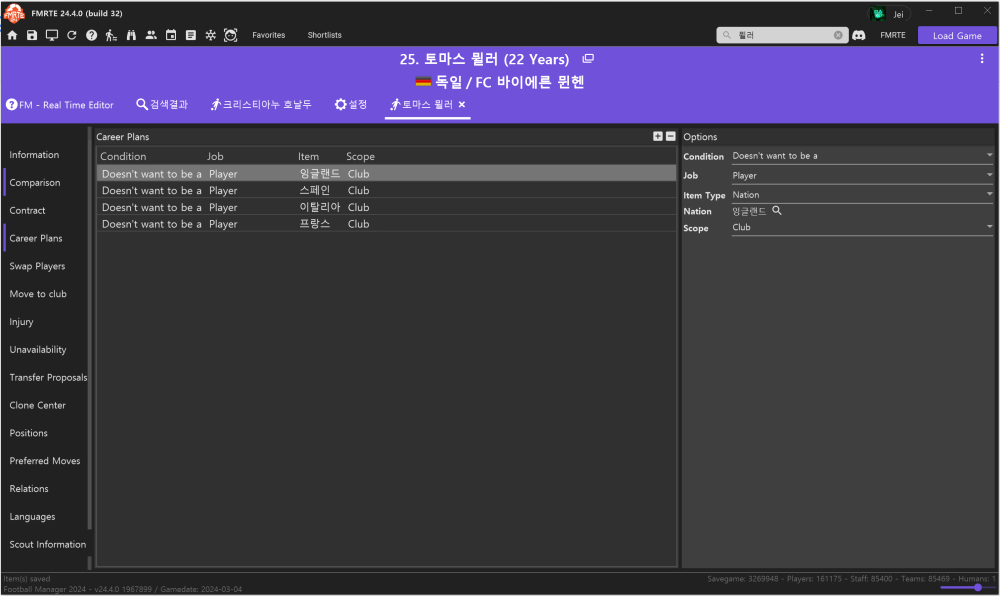Clear the search box with X icon

pos(838,36)
